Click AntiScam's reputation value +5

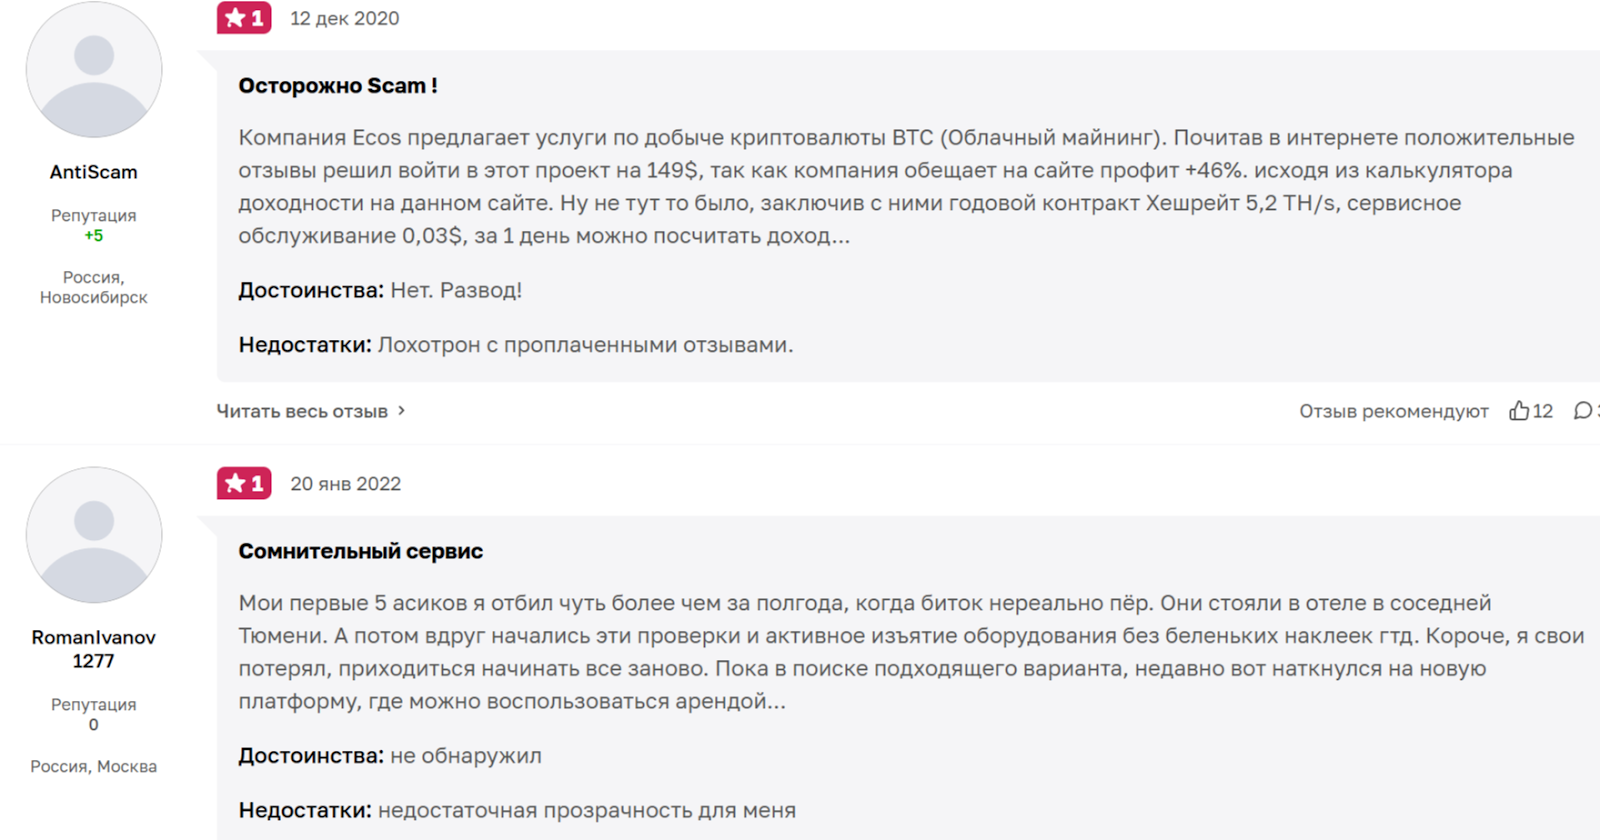click(x=94, y=236)
